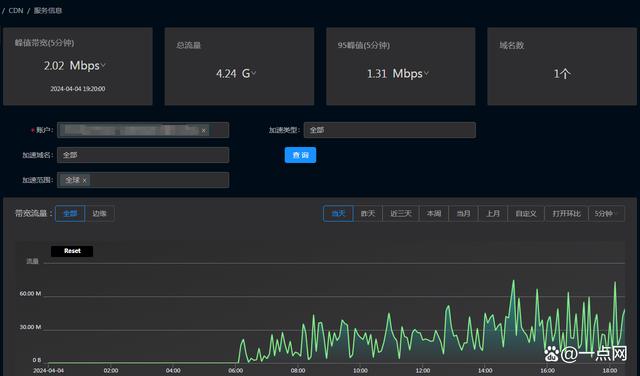640x376 pixels.
Task: Switch time range to 当天
Action: pyautogui.click(x=338, y=214)
